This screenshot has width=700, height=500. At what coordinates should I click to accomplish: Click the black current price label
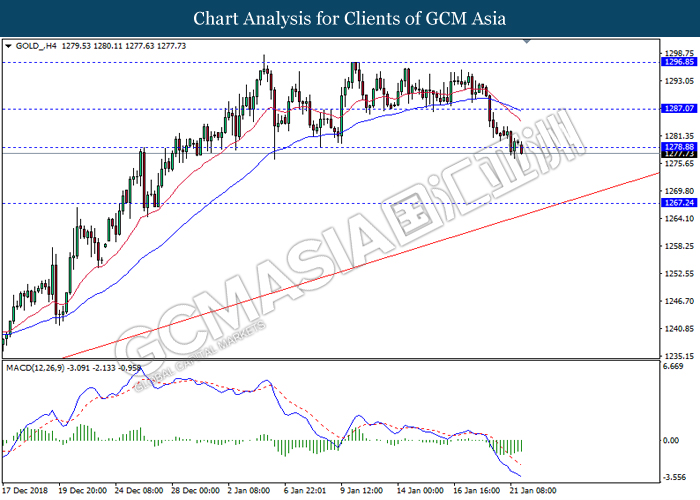(679, 154)
